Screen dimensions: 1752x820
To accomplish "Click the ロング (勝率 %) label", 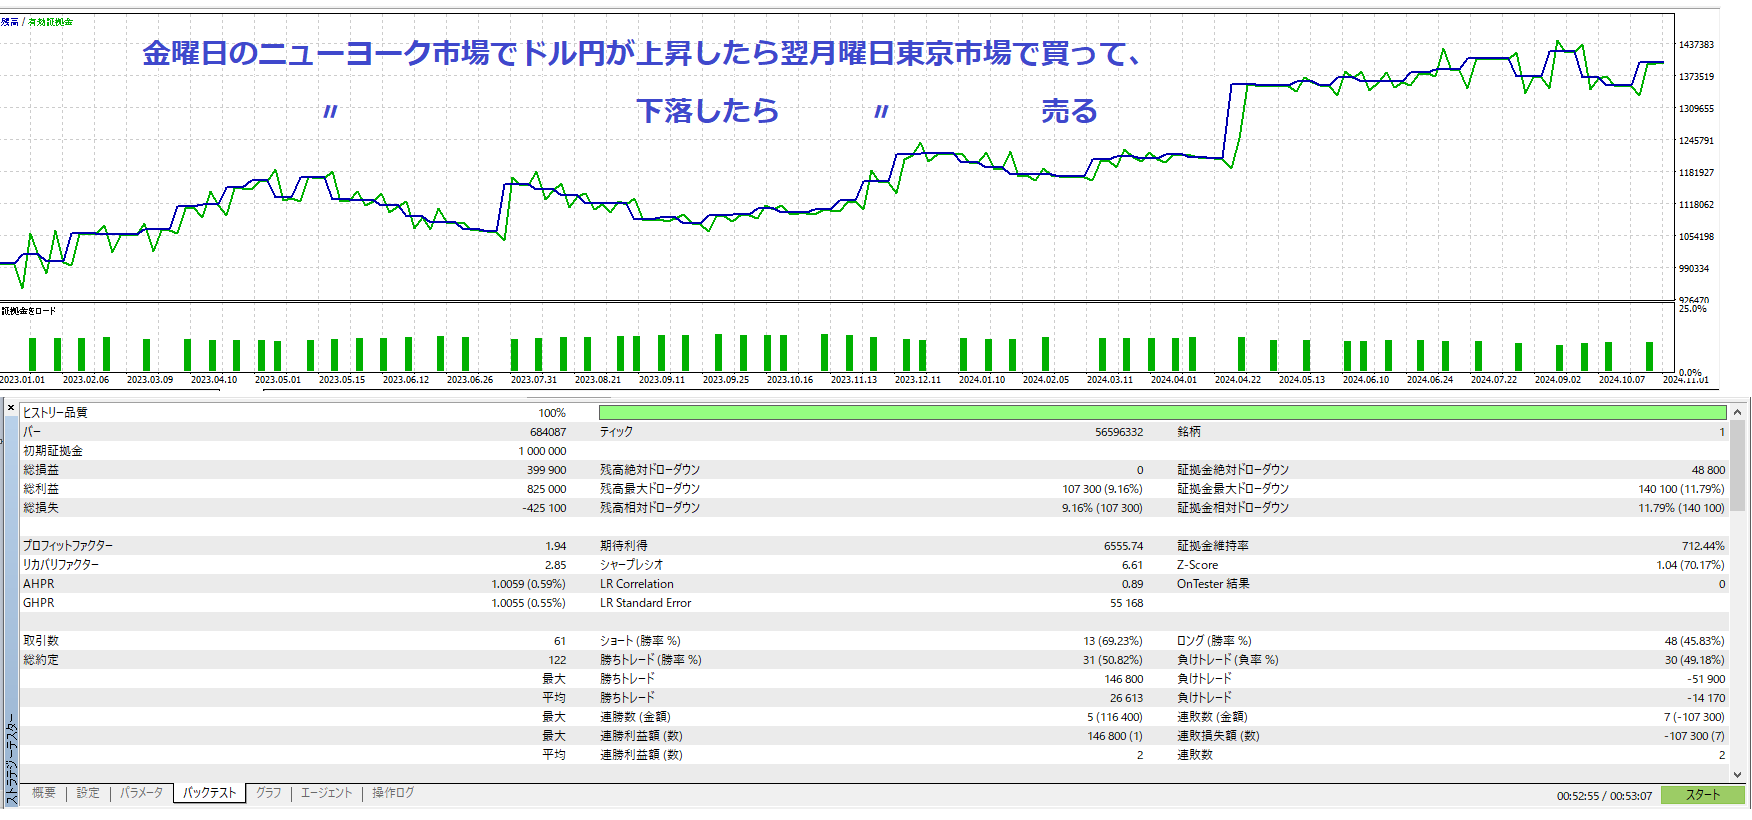I will tap(1214, 641).
